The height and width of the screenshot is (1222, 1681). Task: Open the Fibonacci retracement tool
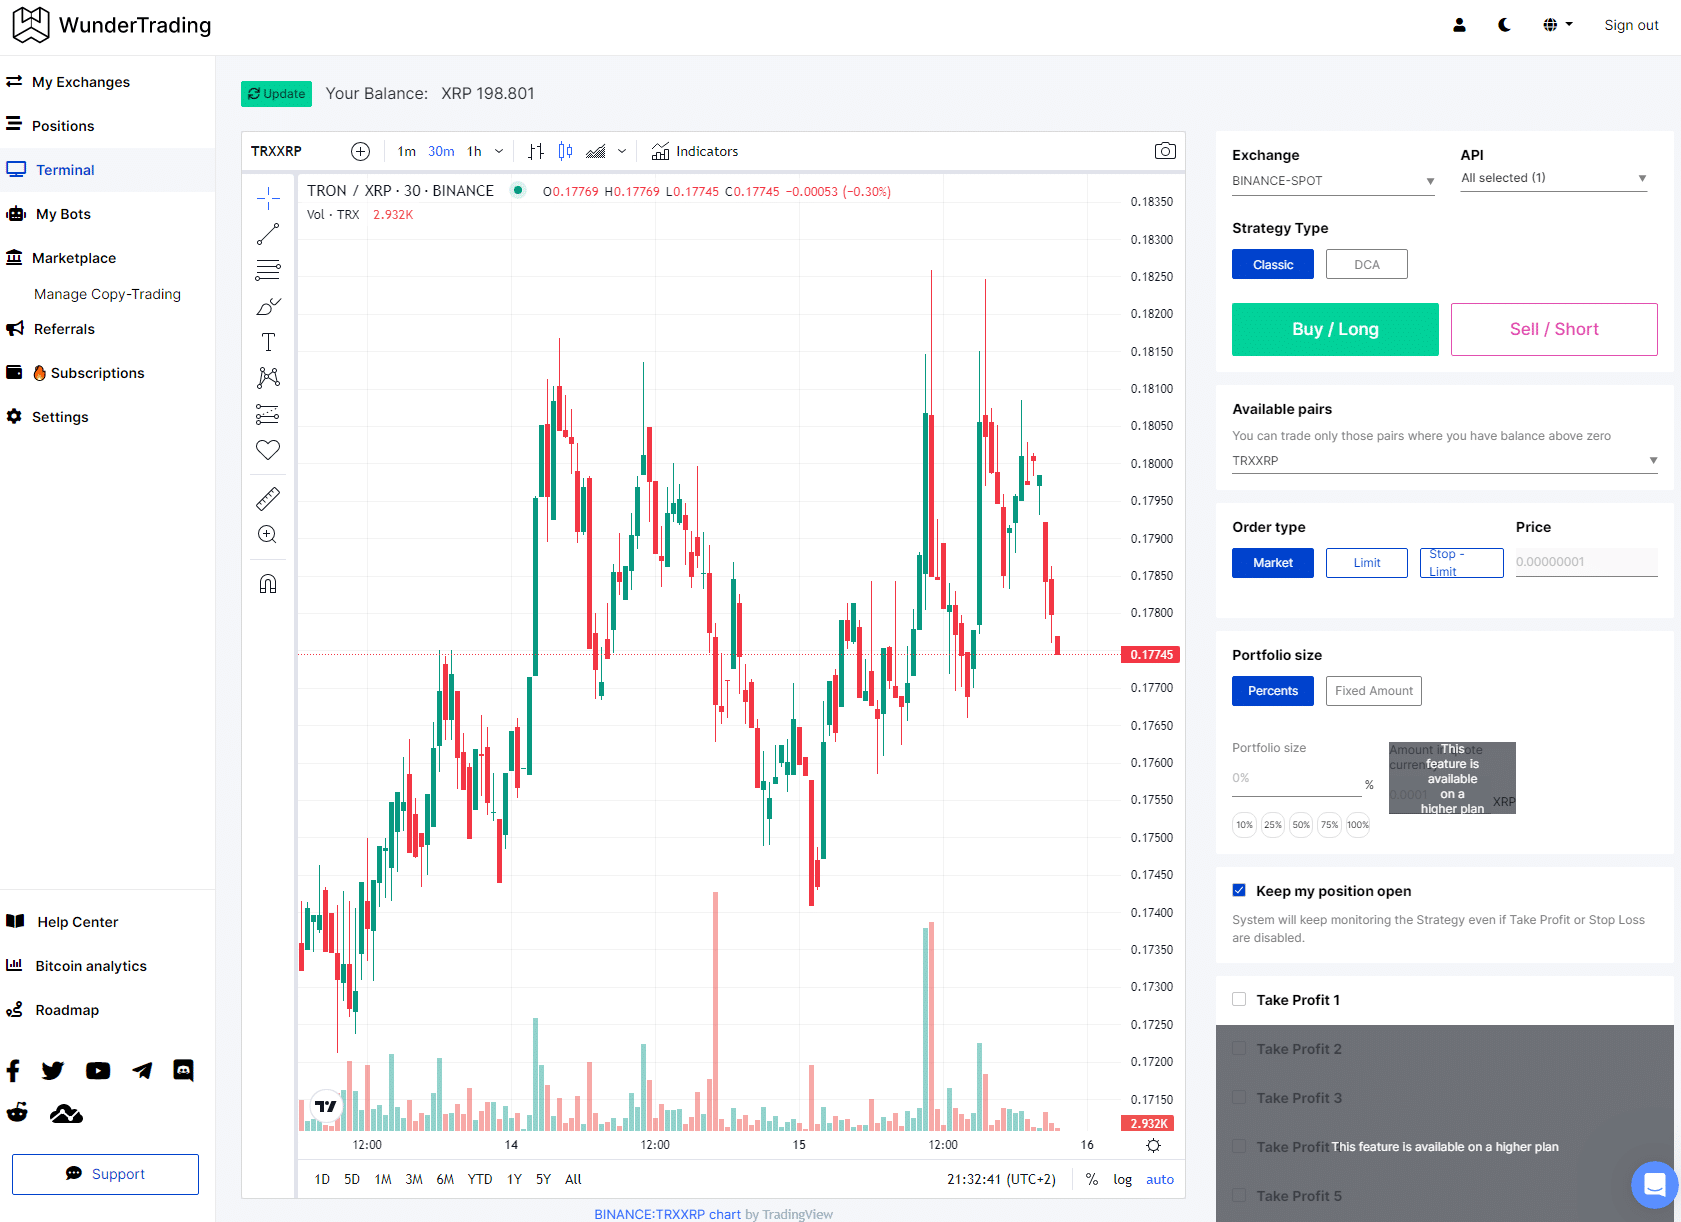268,270
